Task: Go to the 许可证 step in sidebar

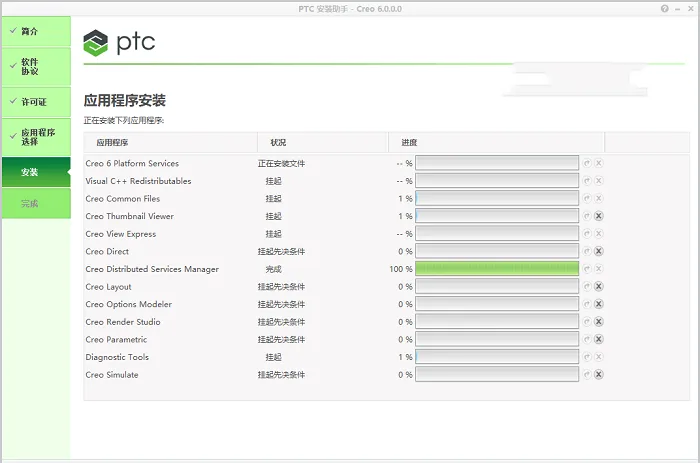Action: click(x=36, y=102)
